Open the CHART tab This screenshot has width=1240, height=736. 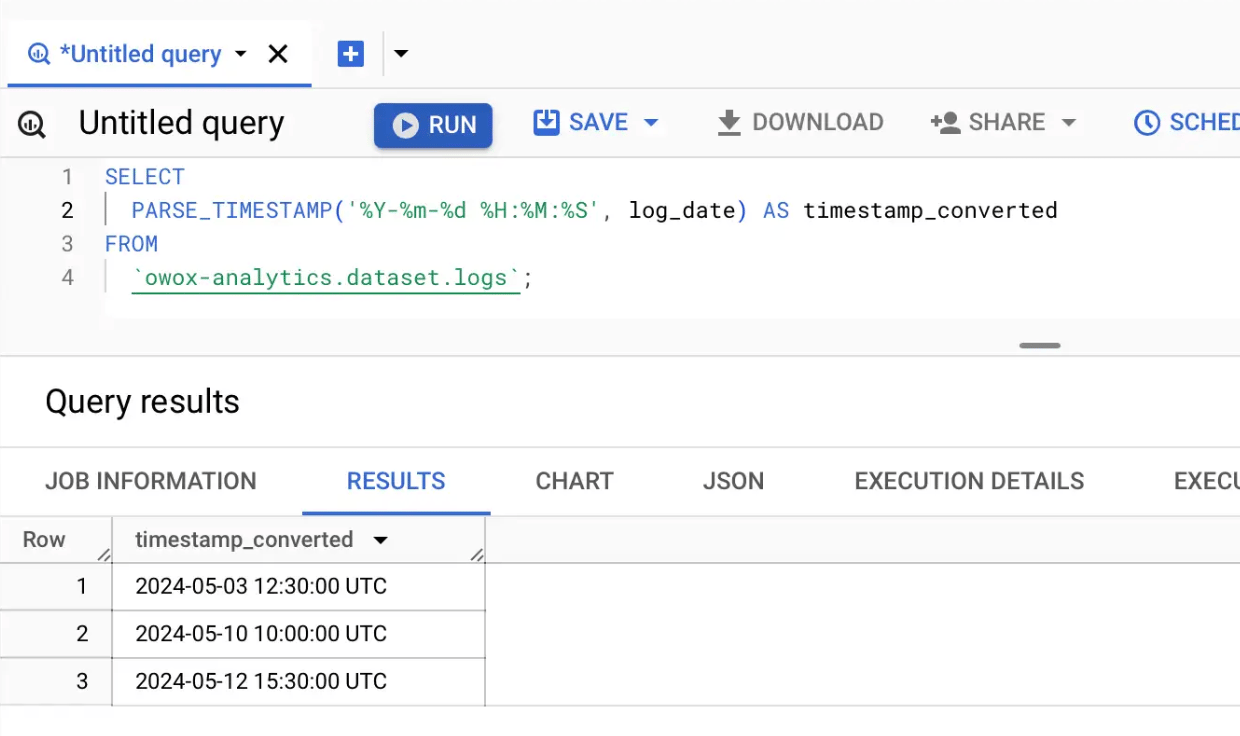tap(574, 481)
